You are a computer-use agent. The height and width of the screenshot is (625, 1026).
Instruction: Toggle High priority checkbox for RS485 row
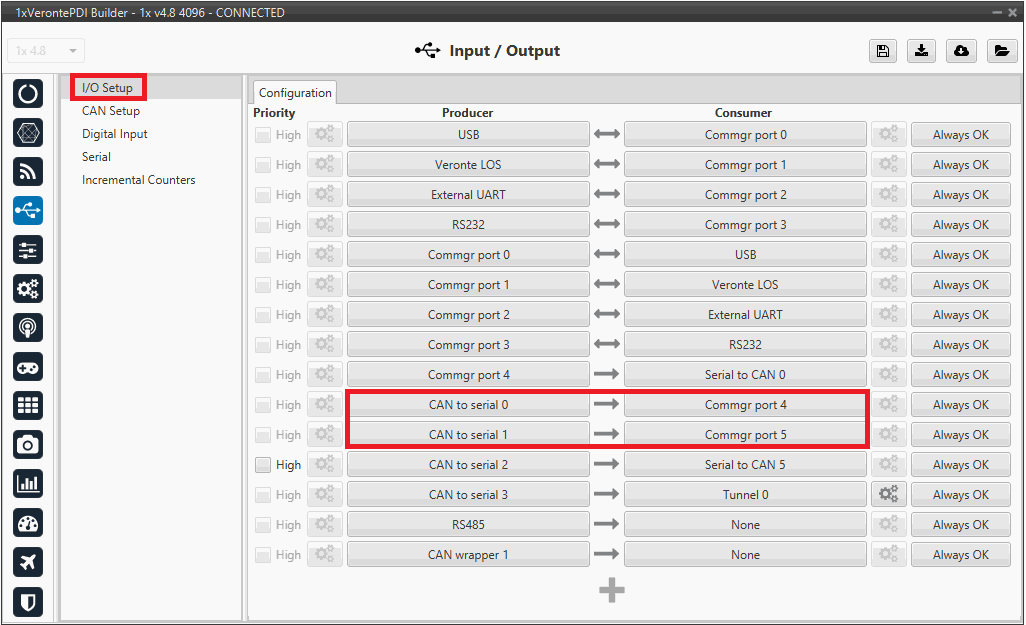[263, 525]
